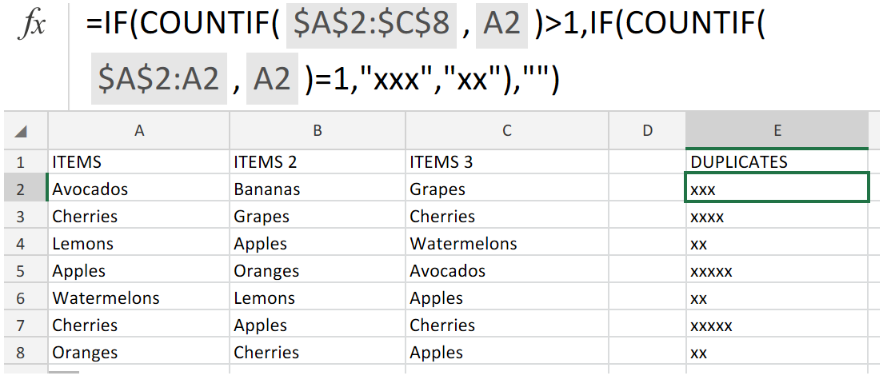
Task: Select column D header
Action: tap(648, 131)
